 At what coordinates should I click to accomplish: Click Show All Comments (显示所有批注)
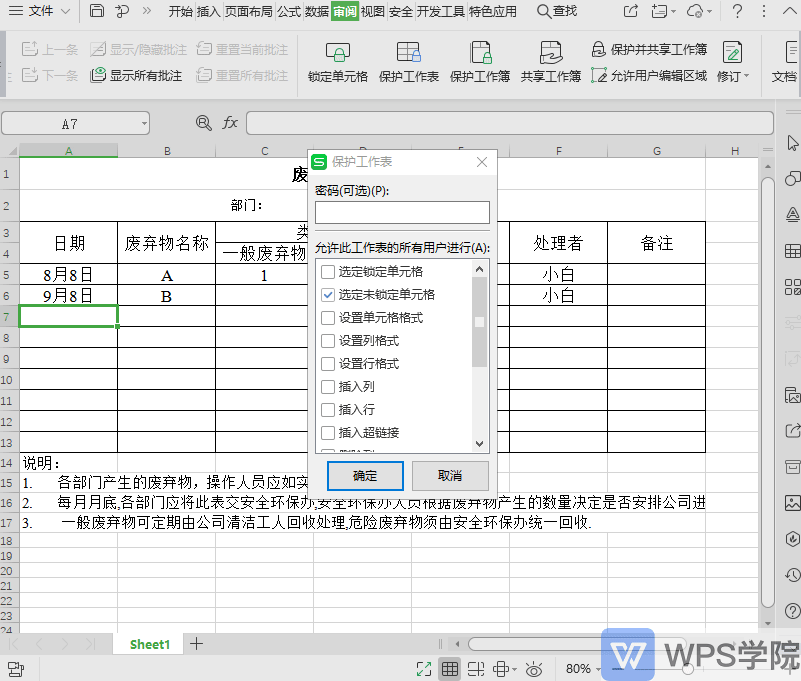pos(136,76)
